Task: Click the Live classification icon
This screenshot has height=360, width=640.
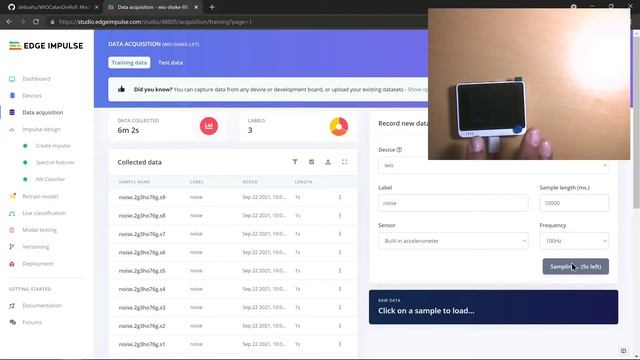Action: (12, 213)
